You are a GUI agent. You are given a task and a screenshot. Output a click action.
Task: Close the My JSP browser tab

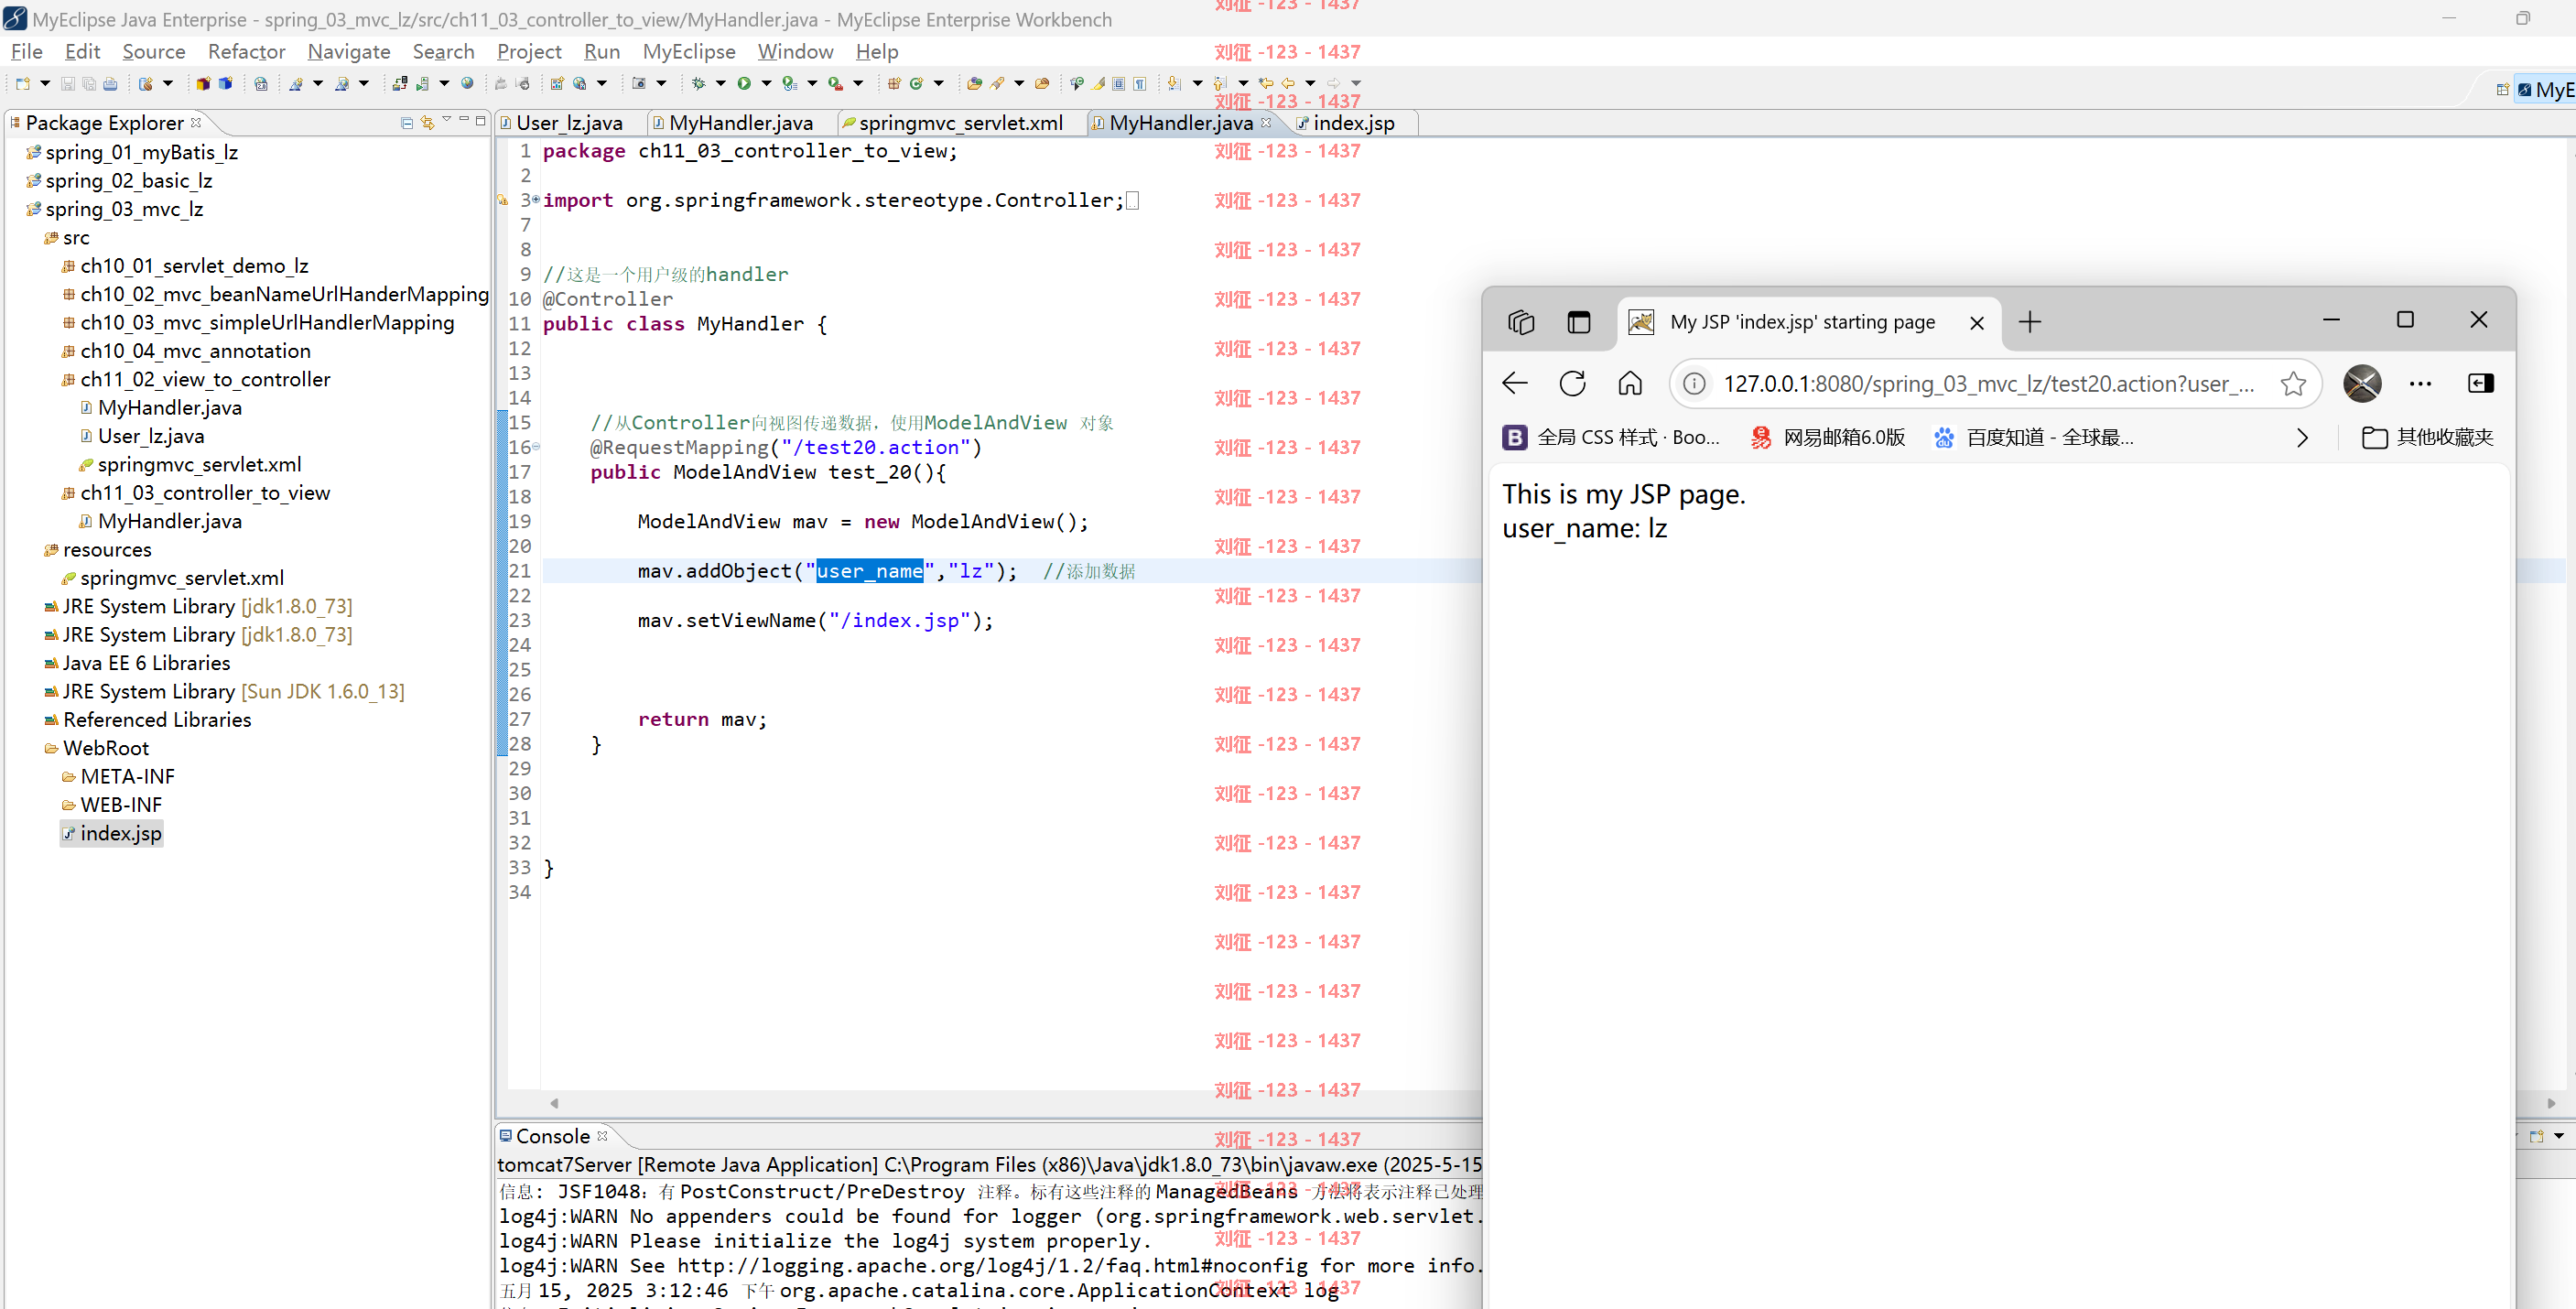tap(1977, 323)
